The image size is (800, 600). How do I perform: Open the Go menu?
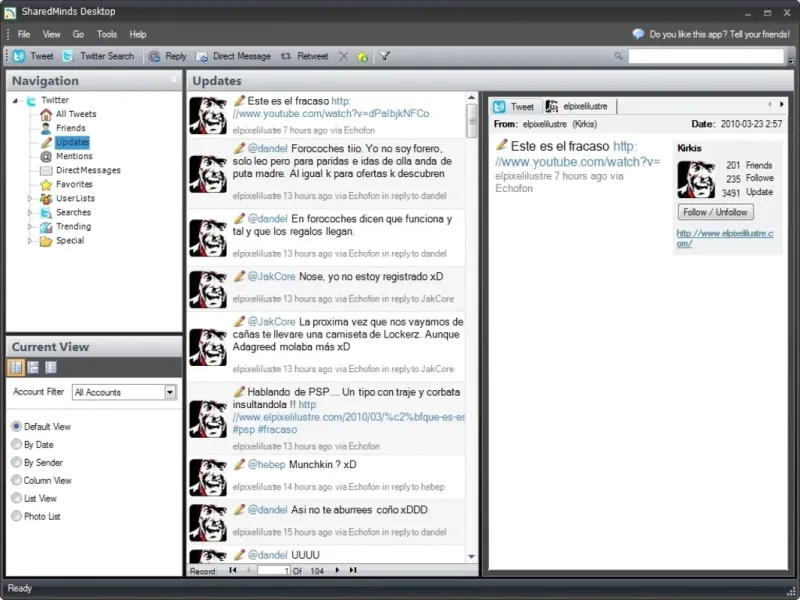point(78,34)
